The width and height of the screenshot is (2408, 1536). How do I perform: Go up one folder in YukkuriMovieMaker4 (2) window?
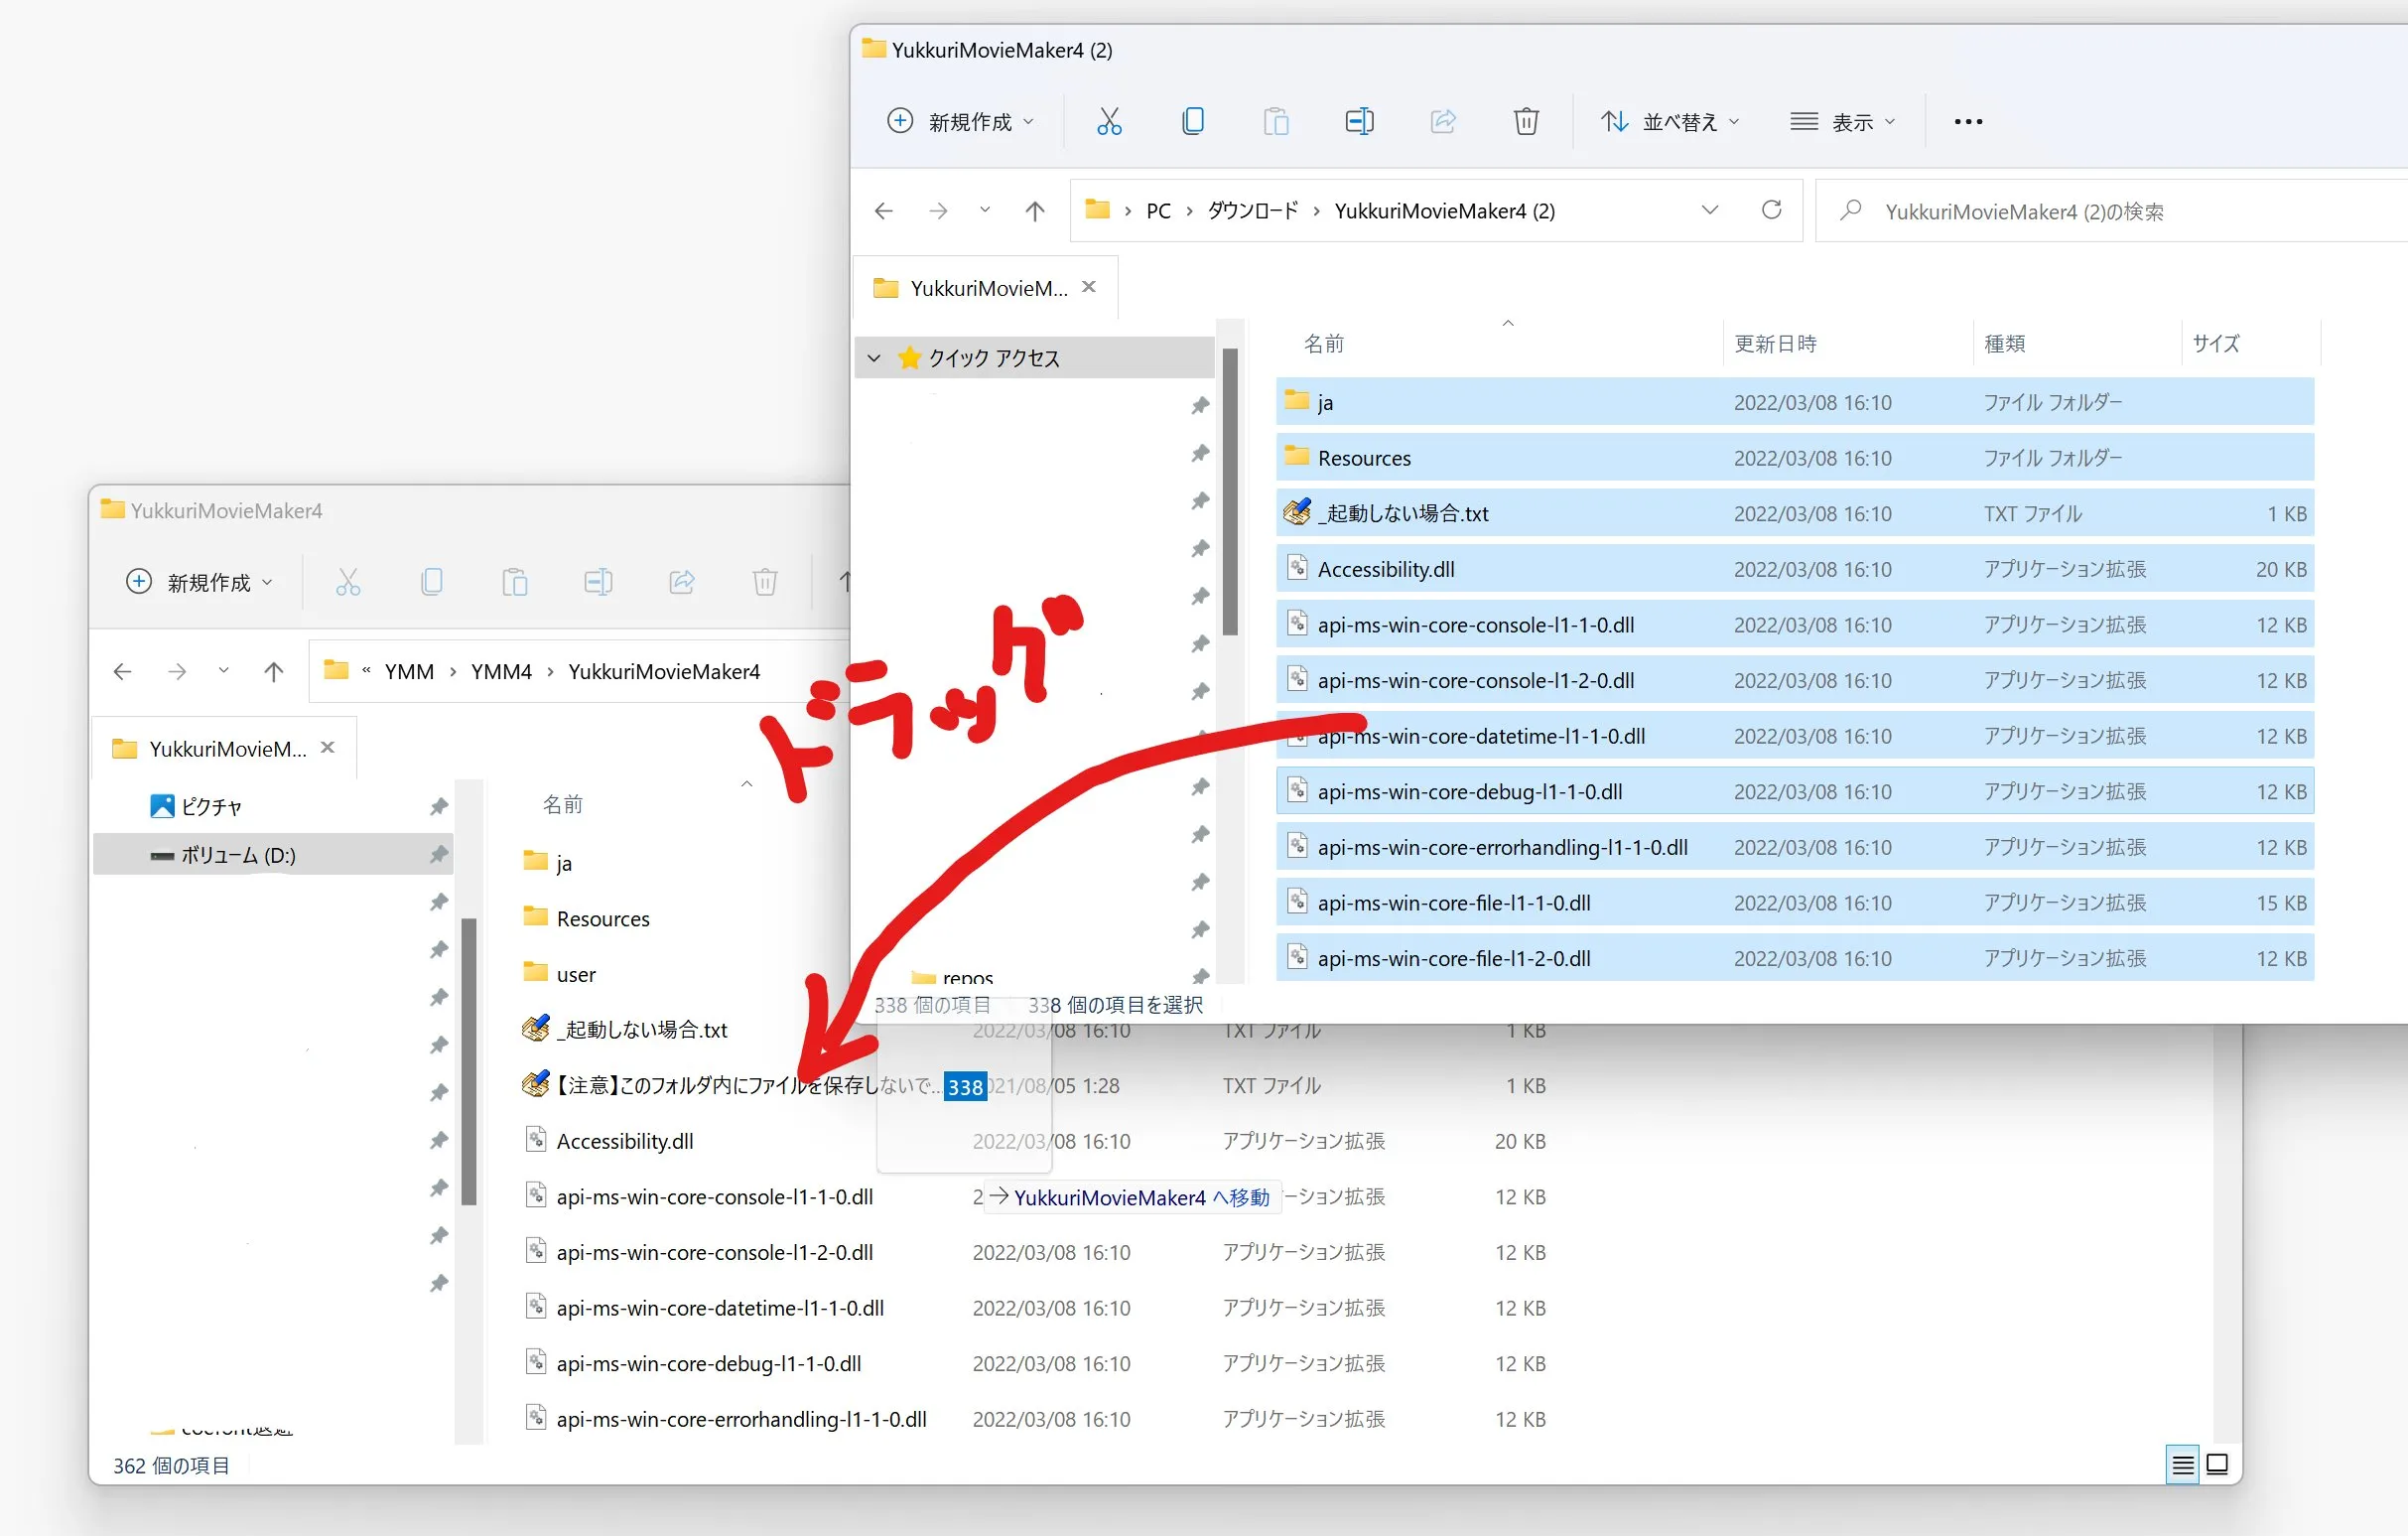click(x=1035, y=211)
